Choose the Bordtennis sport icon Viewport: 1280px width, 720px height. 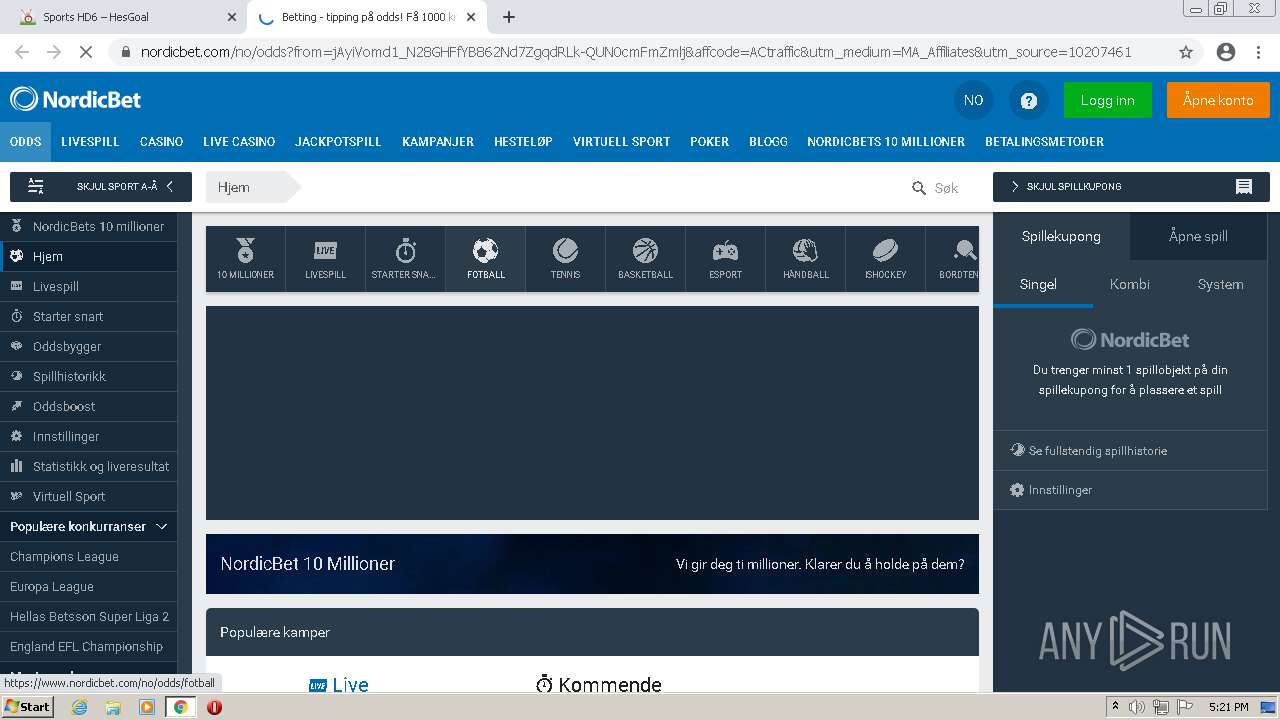[x=953, y=259]
